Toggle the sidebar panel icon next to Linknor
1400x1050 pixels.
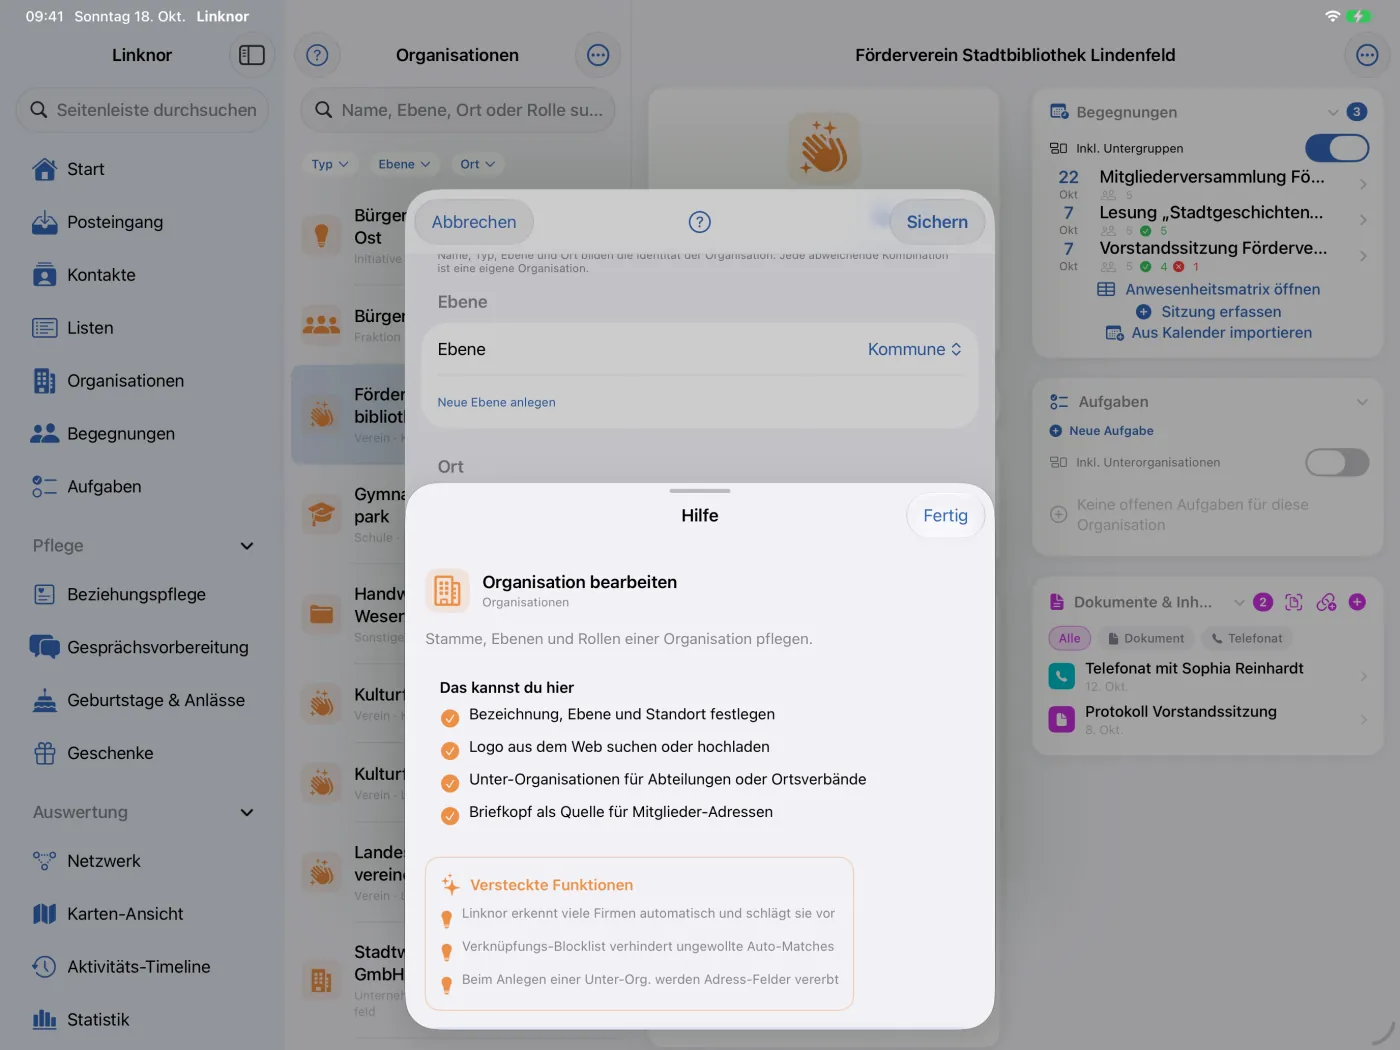tap(252, 55)
